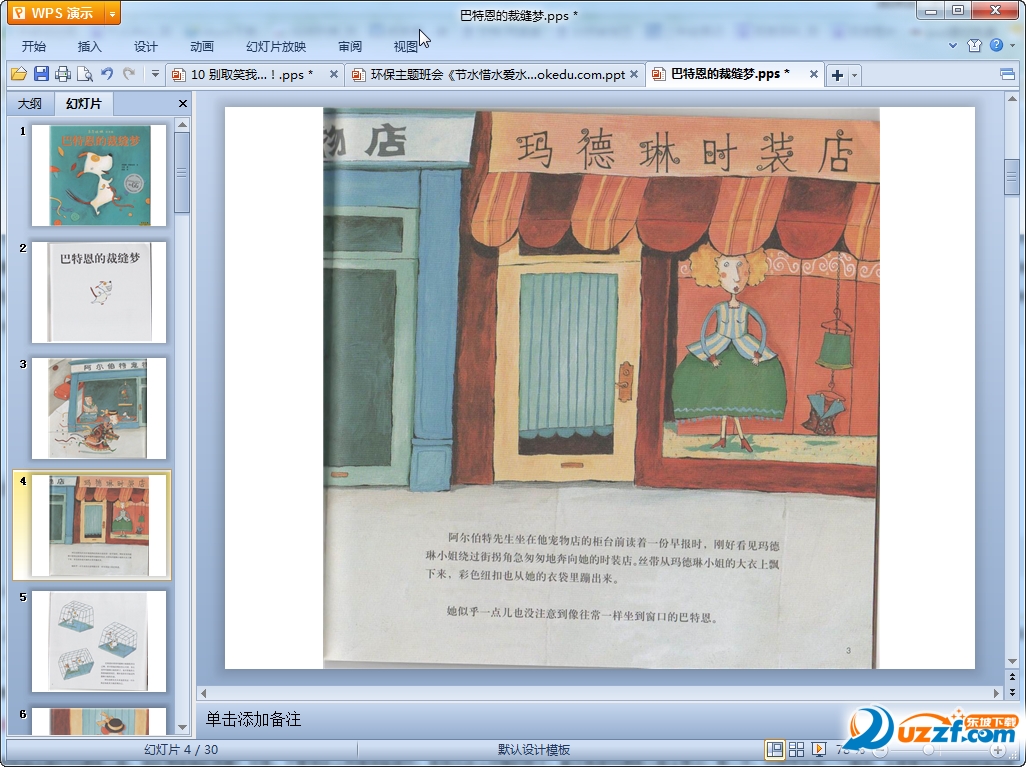Click thumbnail pane scroll down arrow

(183, 727)
